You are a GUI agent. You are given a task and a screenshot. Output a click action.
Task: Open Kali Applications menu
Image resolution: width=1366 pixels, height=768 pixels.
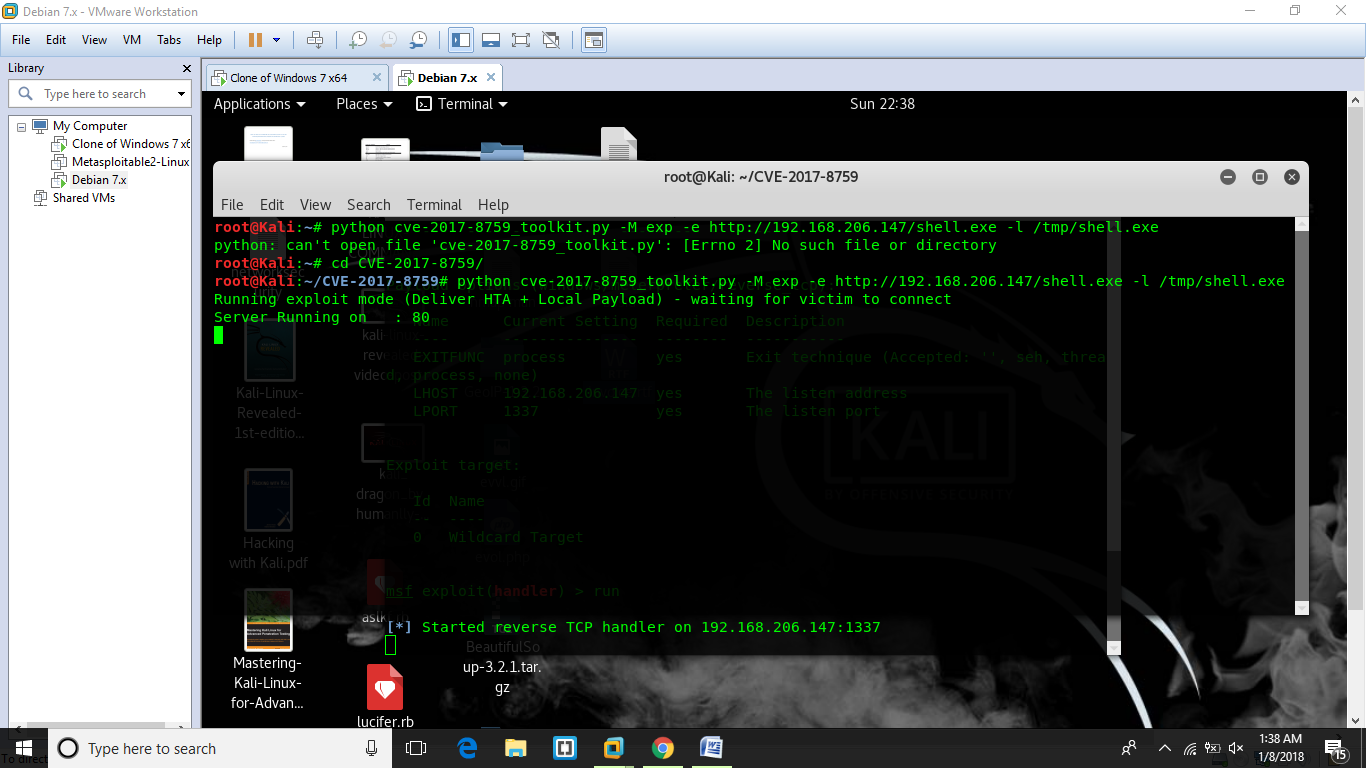[x=258, y=104]
